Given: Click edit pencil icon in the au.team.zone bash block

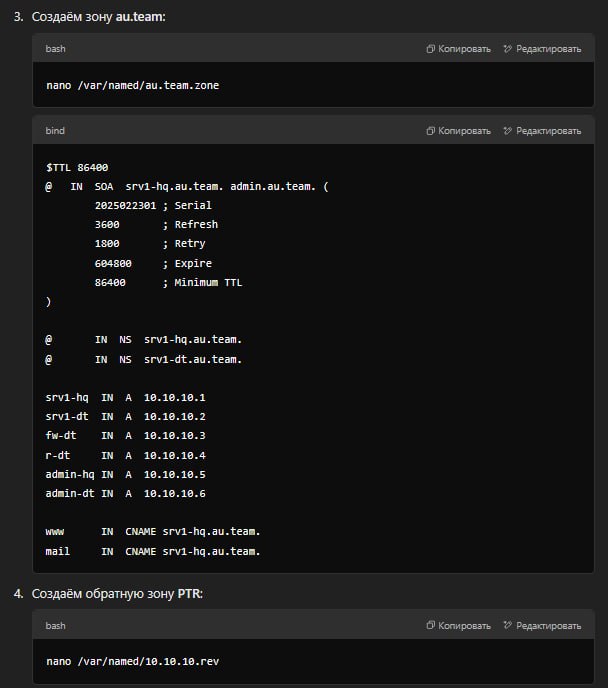Looking at the screenshot, I should point(509,48).
